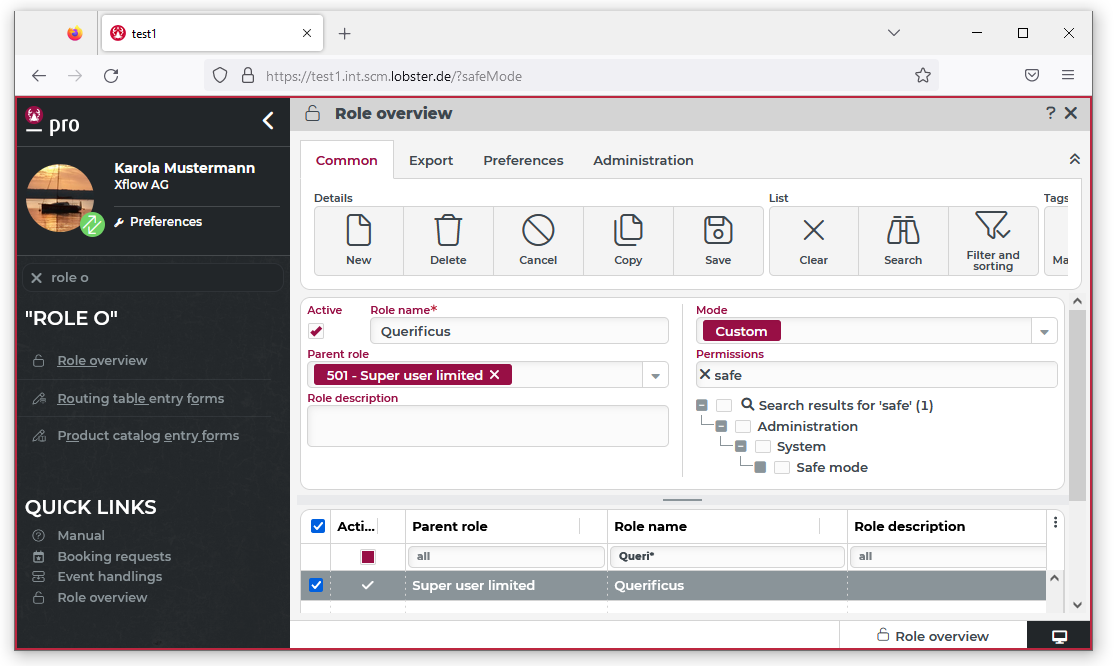Open Pocket save icon in Firefox
Viewport: 1114px width, 666px height.
click(1032, 75)
